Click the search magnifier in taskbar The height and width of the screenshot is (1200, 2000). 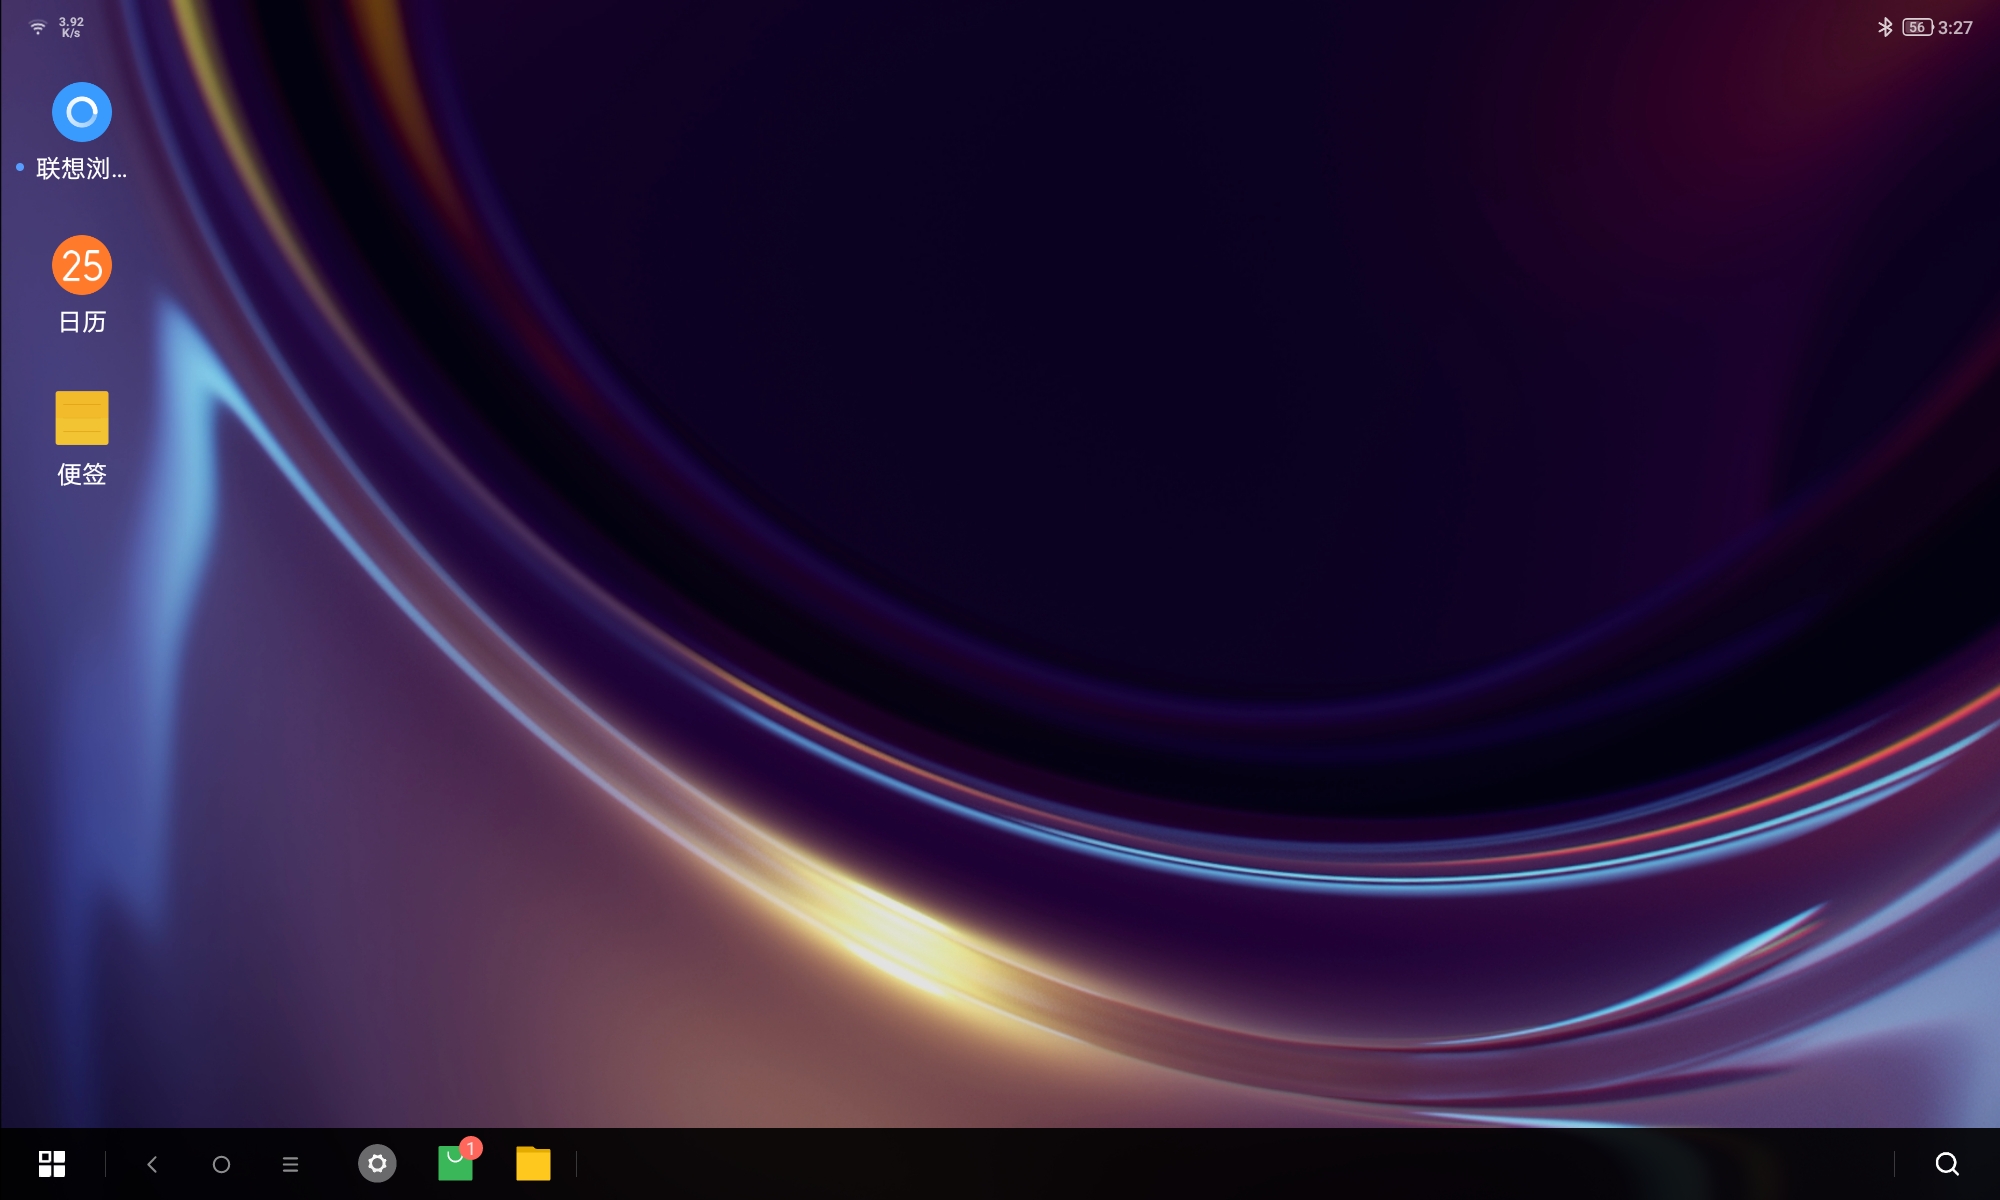tap(1946, 1163)
